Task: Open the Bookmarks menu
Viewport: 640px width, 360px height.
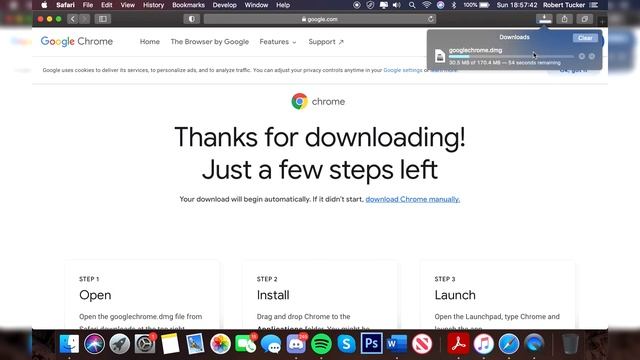Action: coord(188,5)
